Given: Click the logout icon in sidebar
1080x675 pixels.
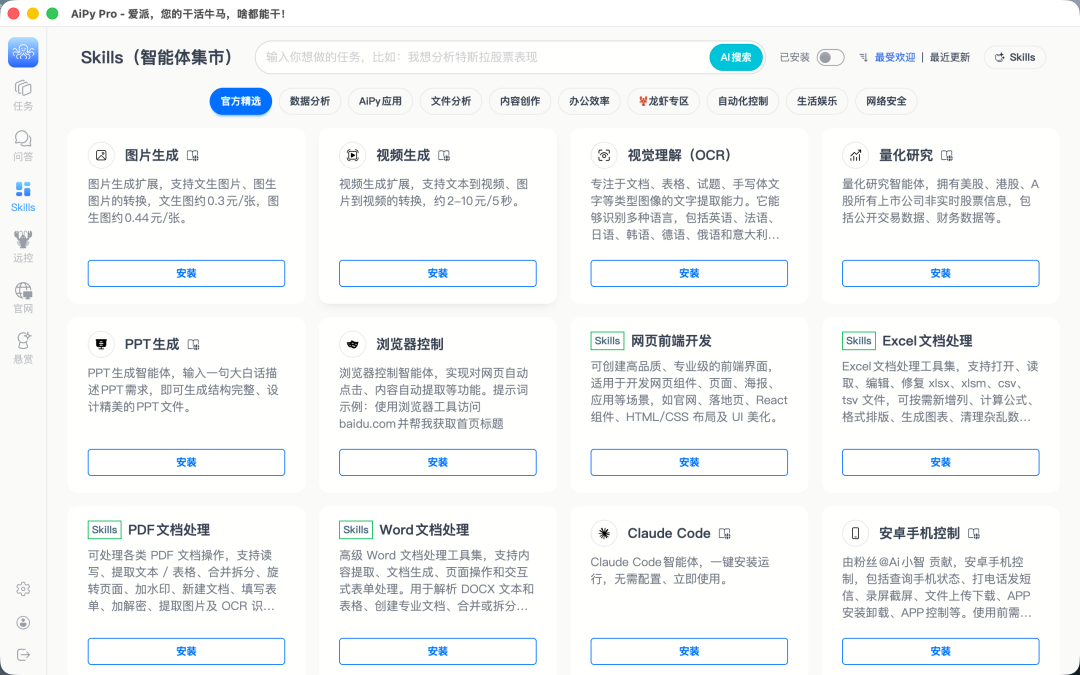Looking at the screenshot, I should tap(23, 654).
